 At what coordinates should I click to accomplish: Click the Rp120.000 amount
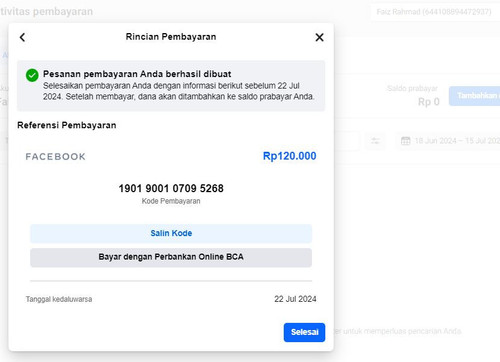pos(289,156)
